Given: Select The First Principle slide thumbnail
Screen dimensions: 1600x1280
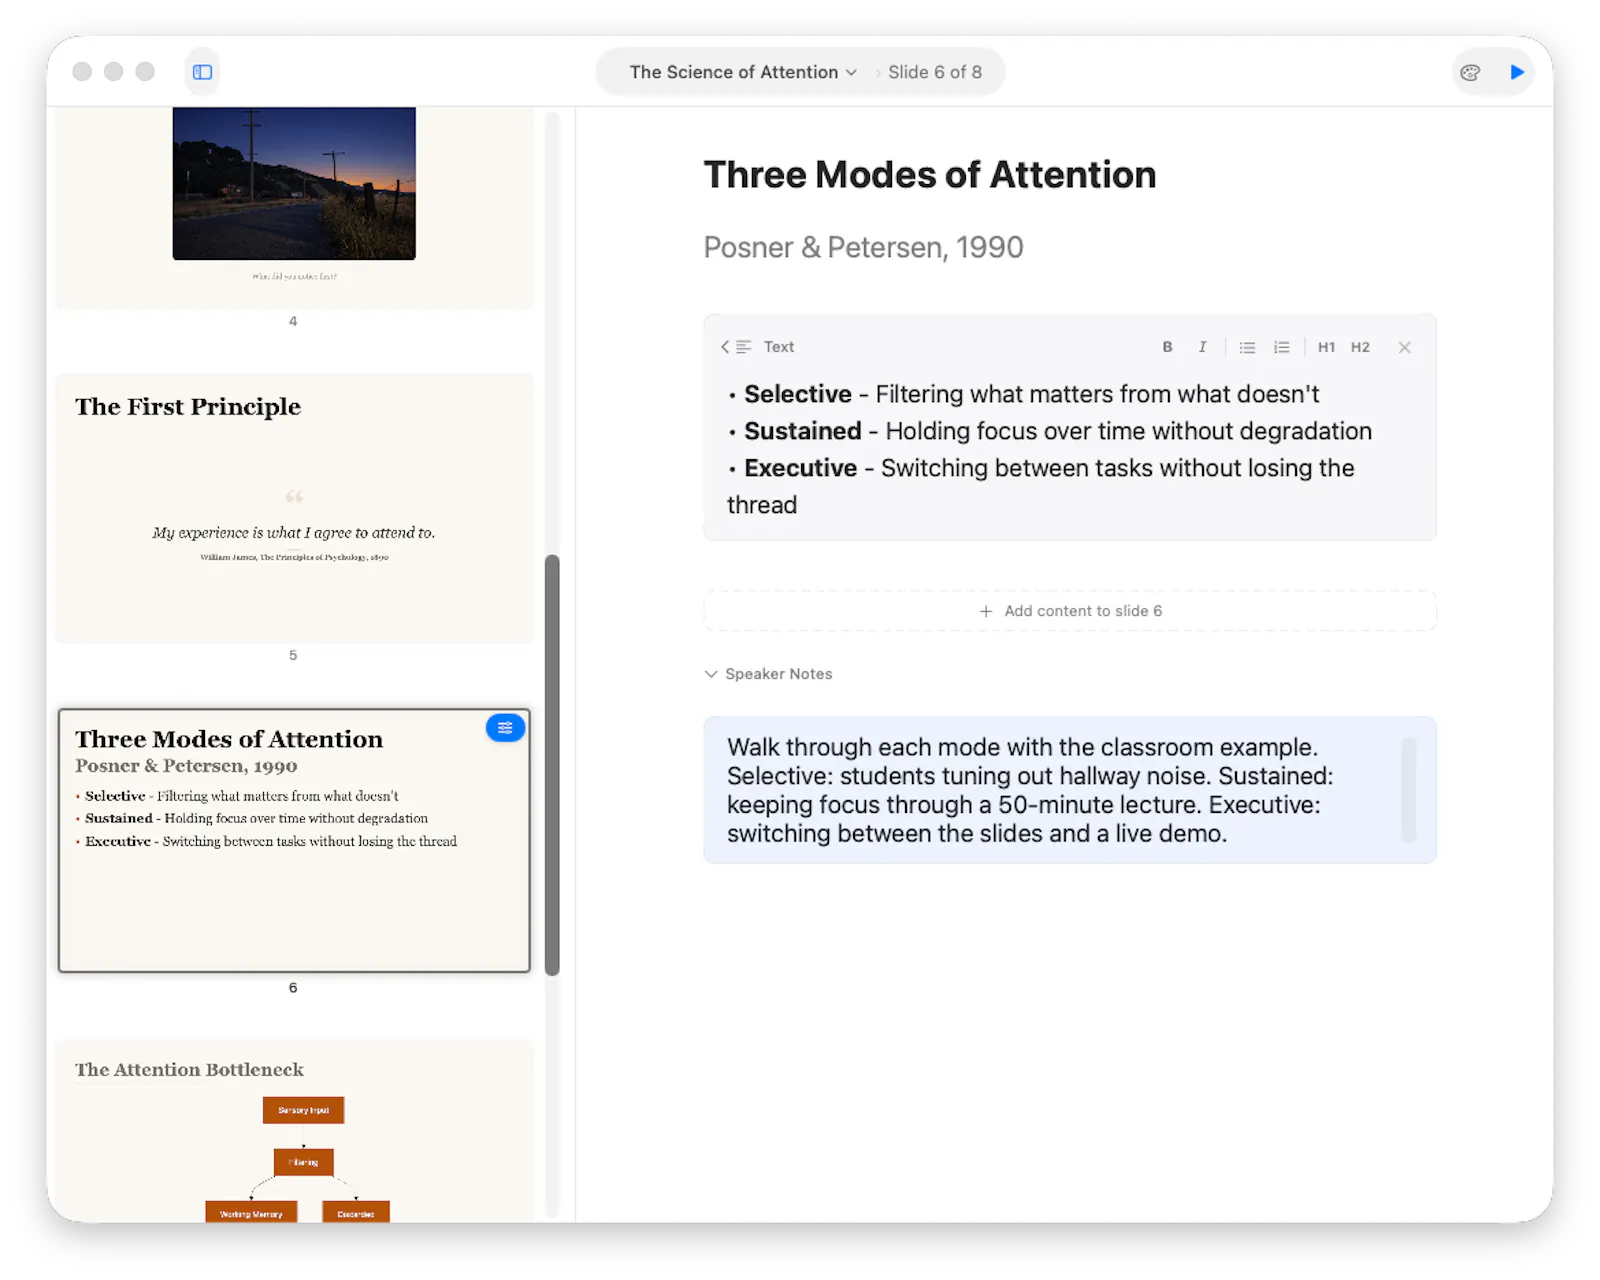Looking at the screenshot, I should tap(294, 508).
